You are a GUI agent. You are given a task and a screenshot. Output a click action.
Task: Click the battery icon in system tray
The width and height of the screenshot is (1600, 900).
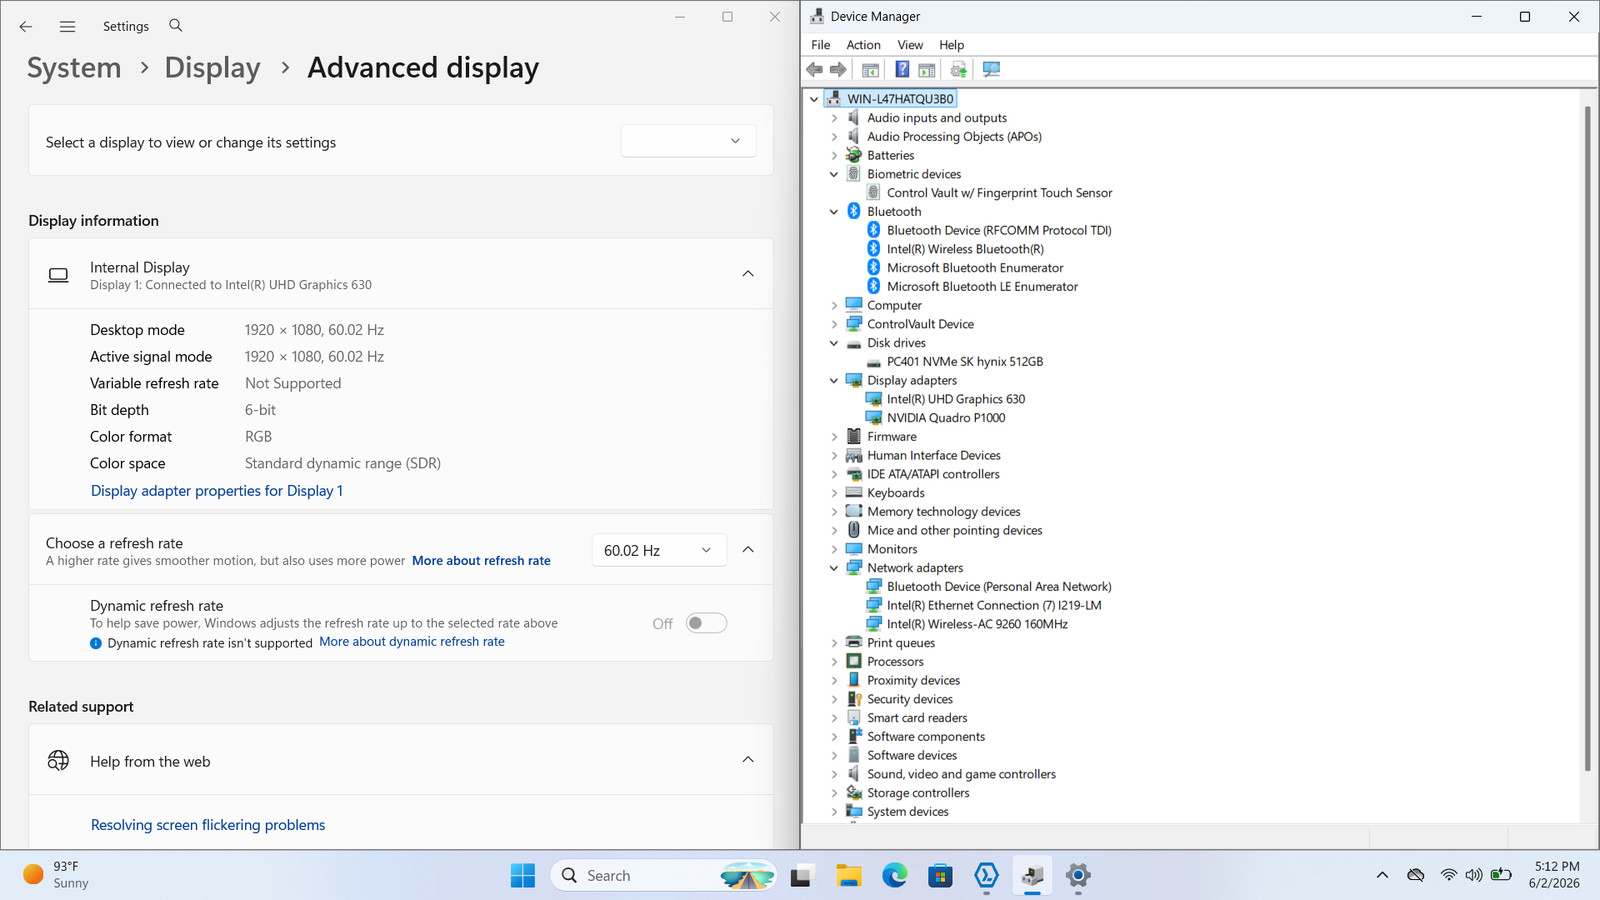click(1501, 875)
